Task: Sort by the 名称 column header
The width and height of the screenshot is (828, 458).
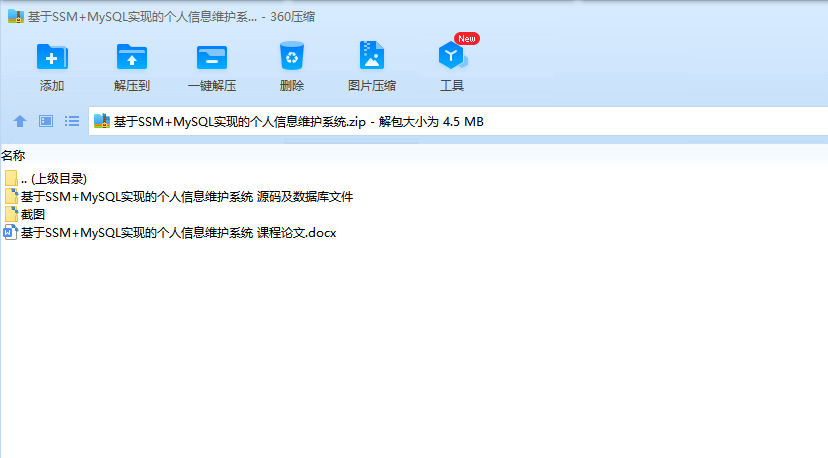Action: 13,155
